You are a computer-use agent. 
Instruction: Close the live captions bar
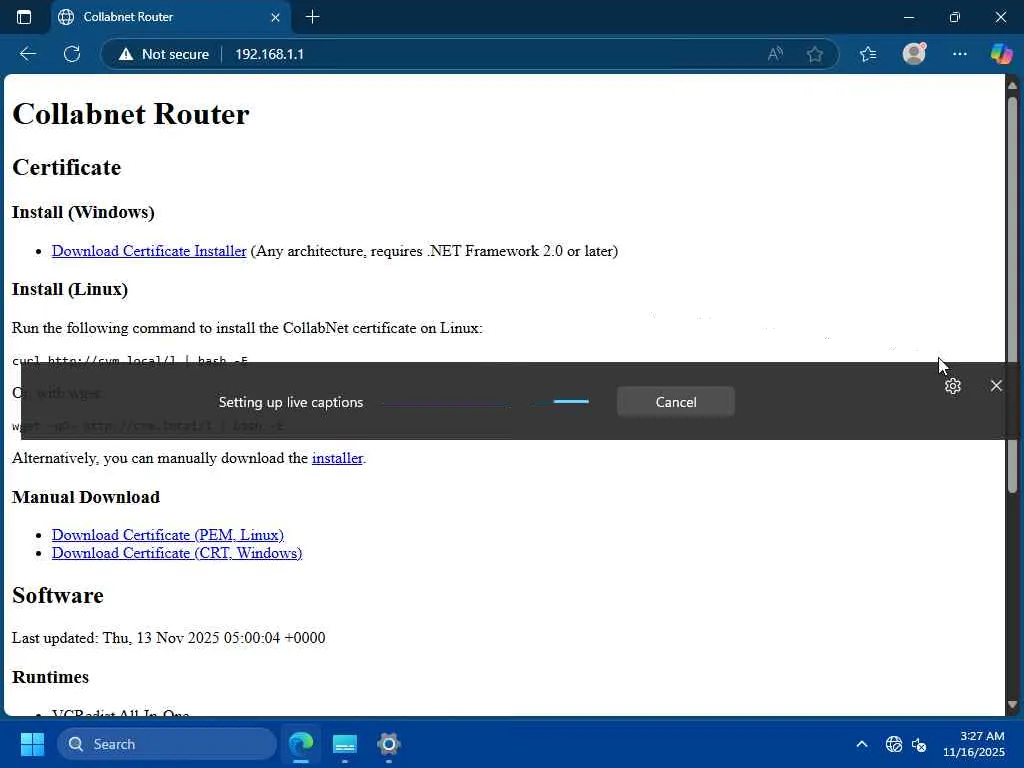pos(996,386)
